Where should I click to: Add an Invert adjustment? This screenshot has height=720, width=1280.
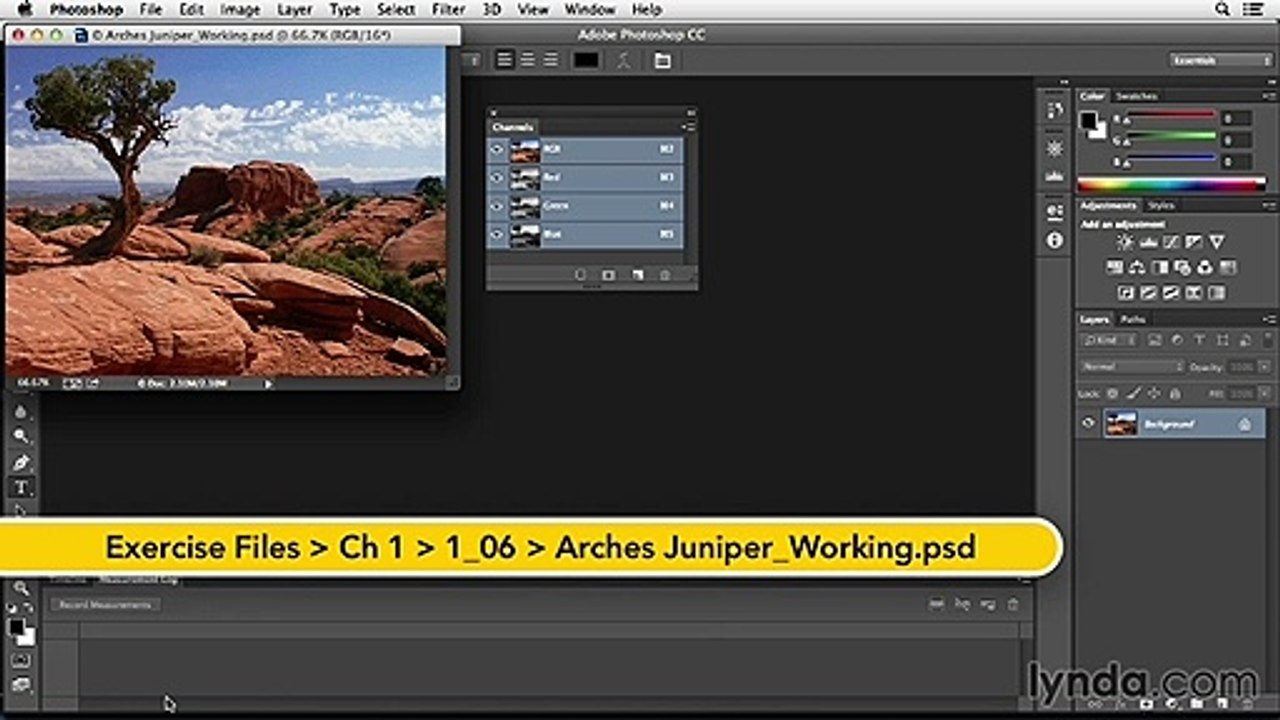[x=1125, y=293]
